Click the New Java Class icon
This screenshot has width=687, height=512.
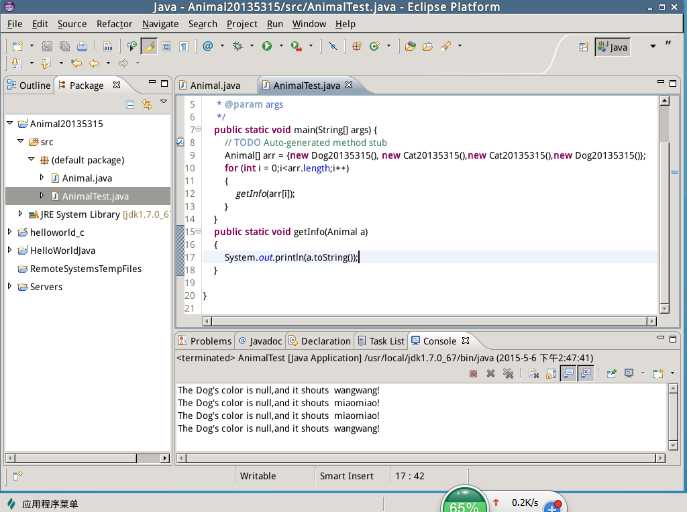[x=375, y=46]
